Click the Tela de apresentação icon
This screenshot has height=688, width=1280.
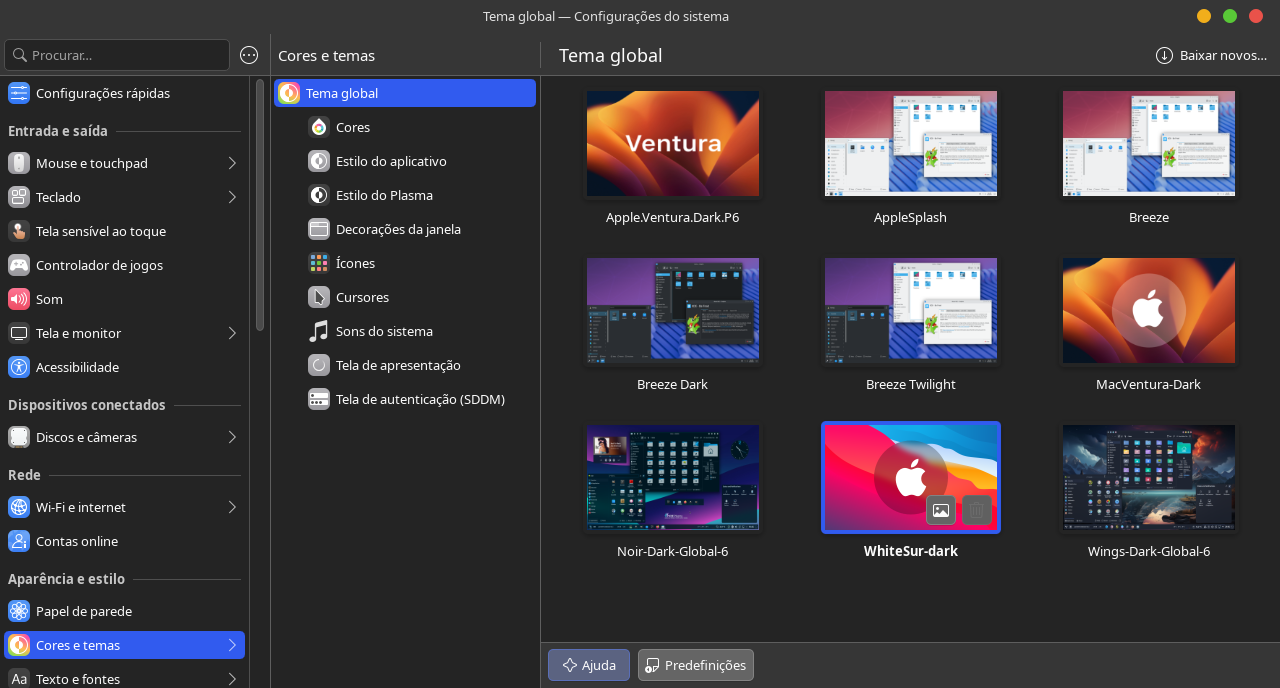click(319, 365)
